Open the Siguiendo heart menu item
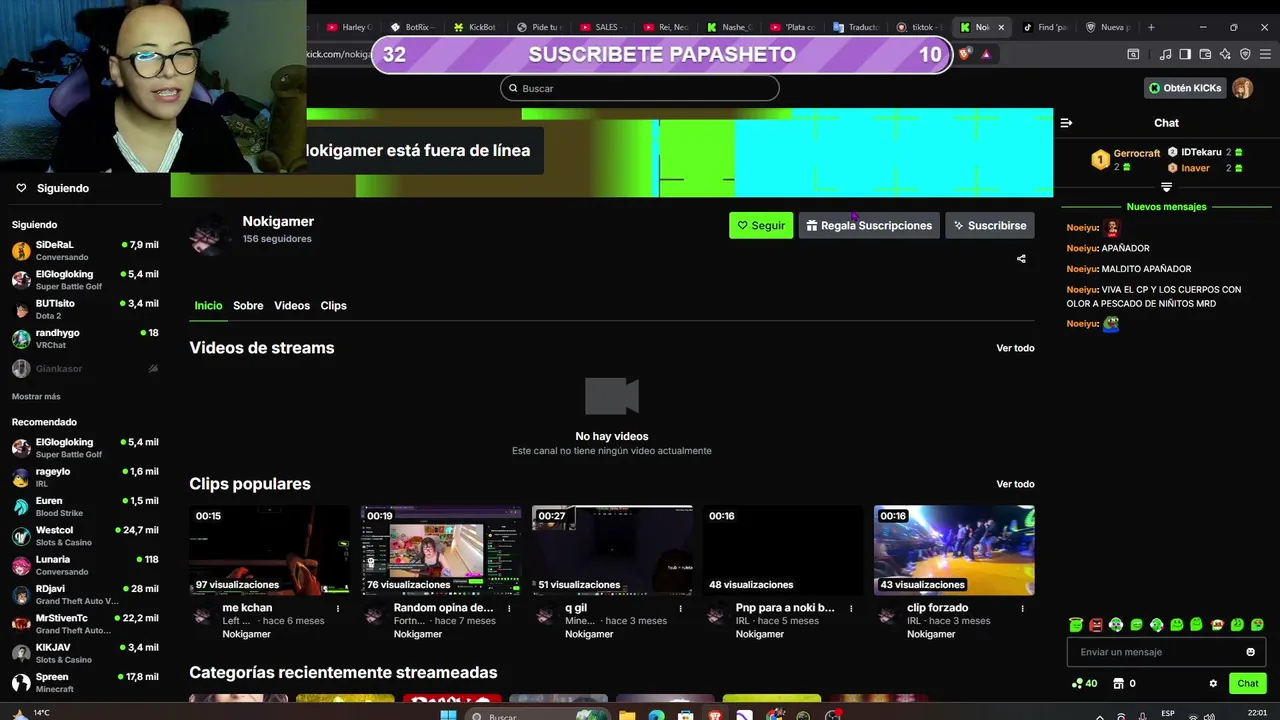The width and height of the screenshot is (1280, 720). click(52, 188)
